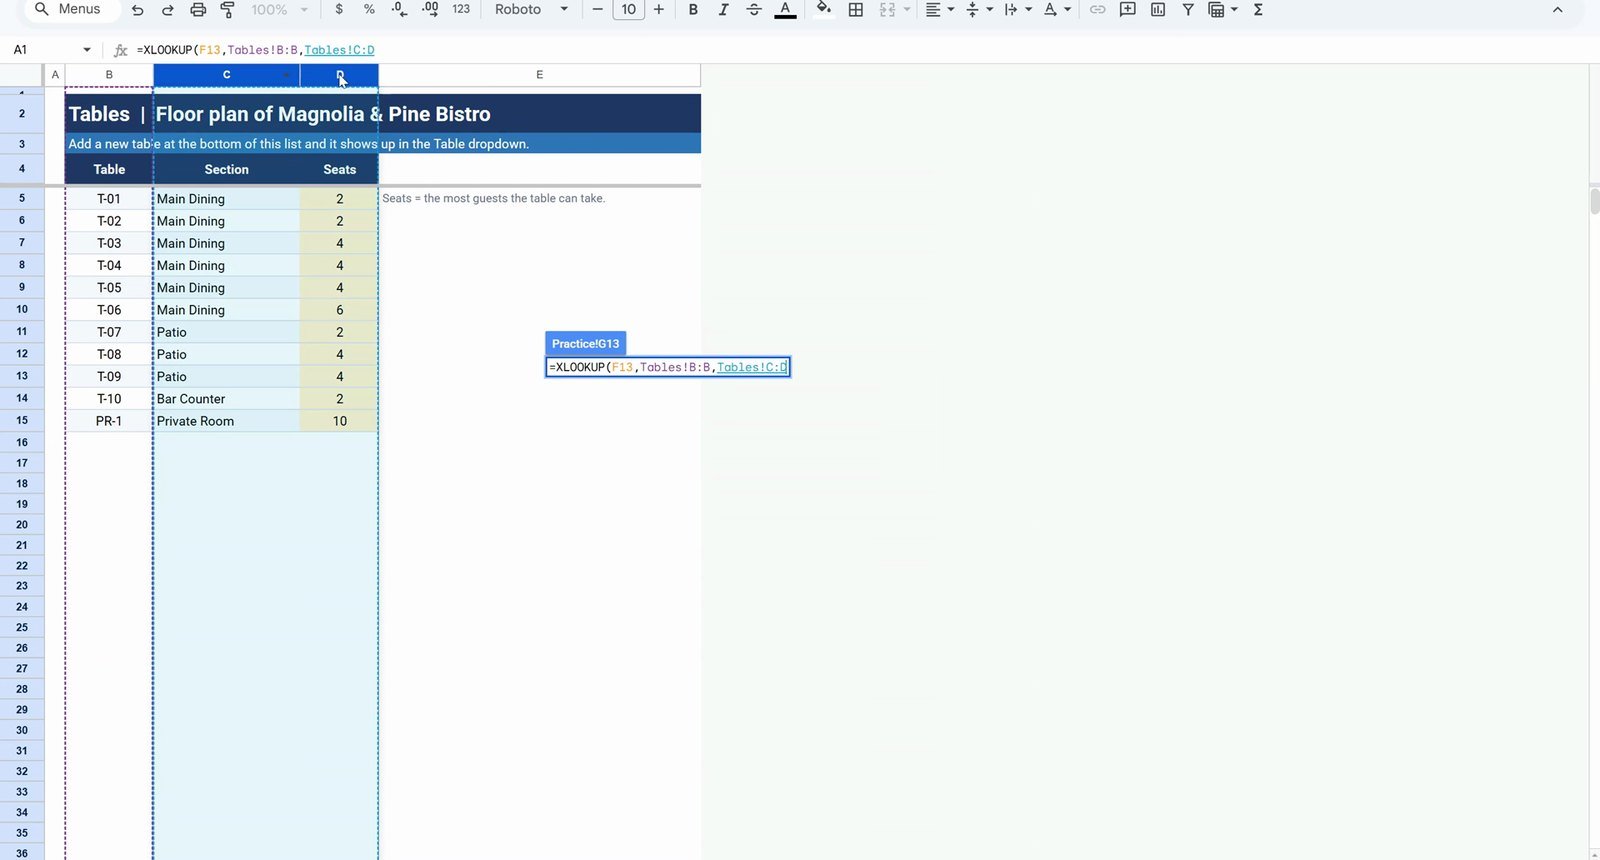Create a filter with the funnel icon
The width and height of the screenshot is (1600, 860).
click(x=1188, y=9)
